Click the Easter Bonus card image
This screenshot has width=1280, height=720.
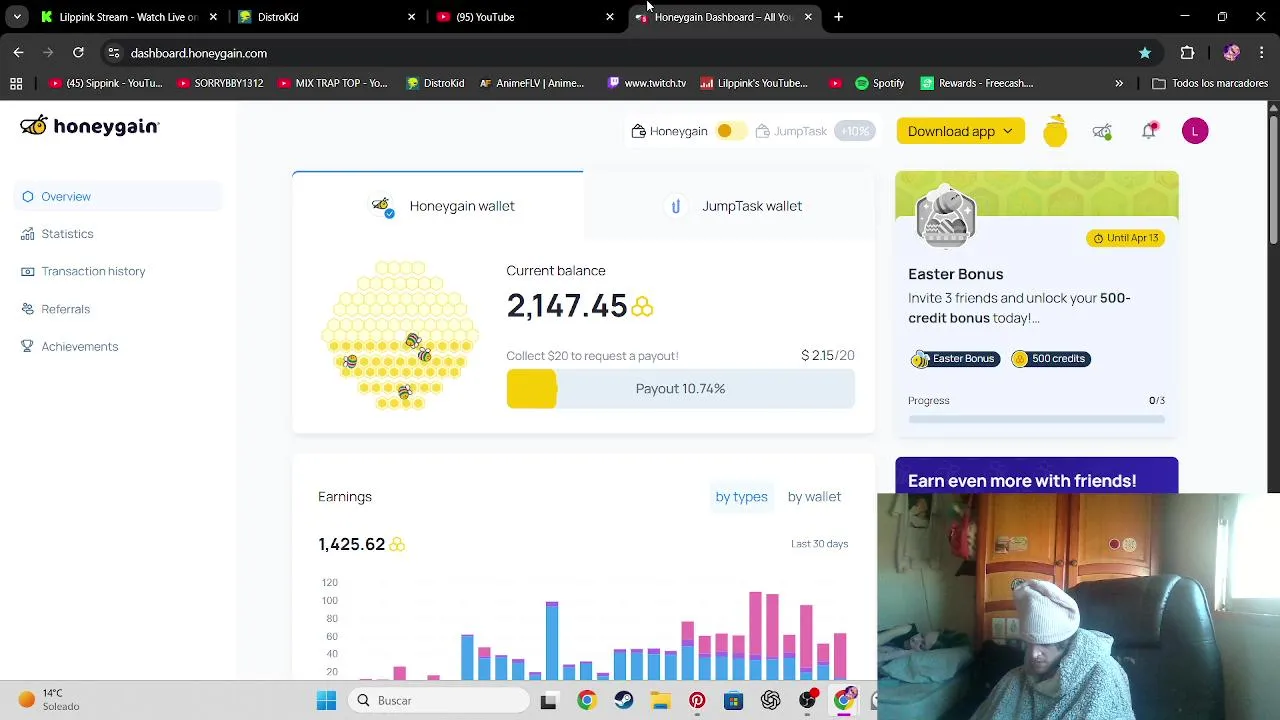(945, 215)
